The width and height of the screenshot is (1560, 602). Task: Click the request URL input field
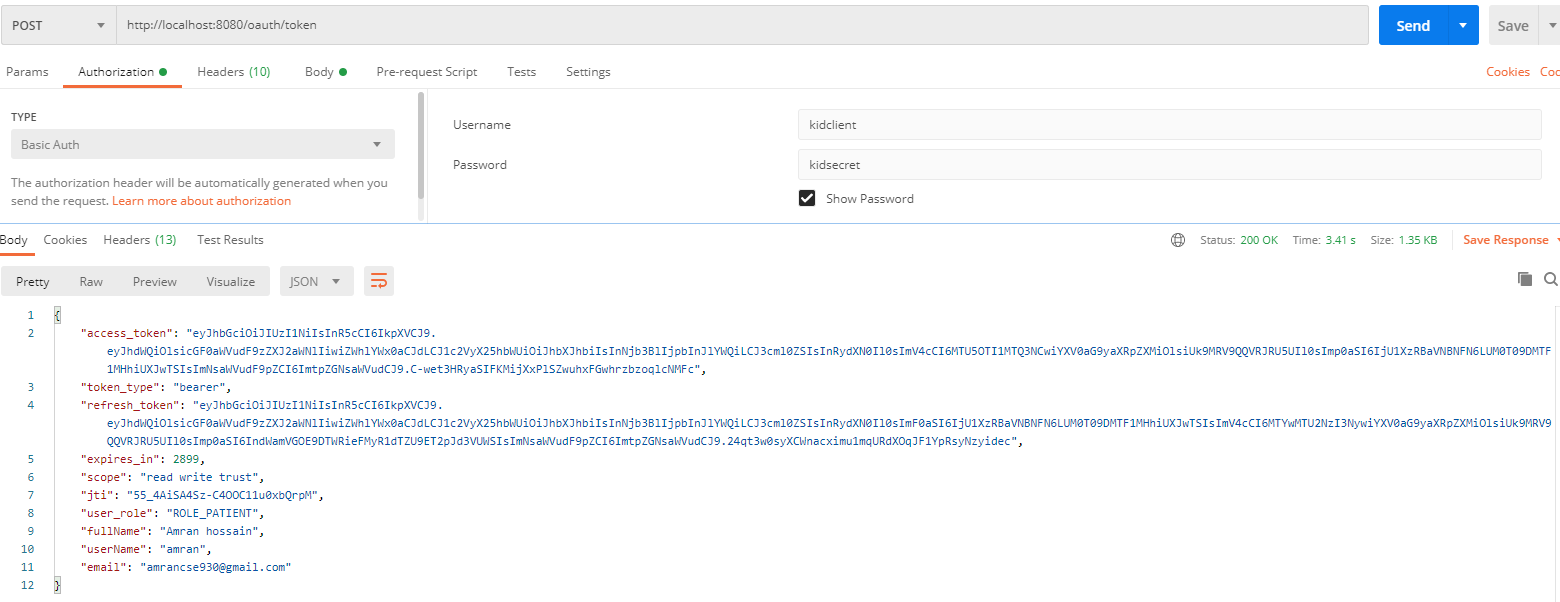[740, 25]
